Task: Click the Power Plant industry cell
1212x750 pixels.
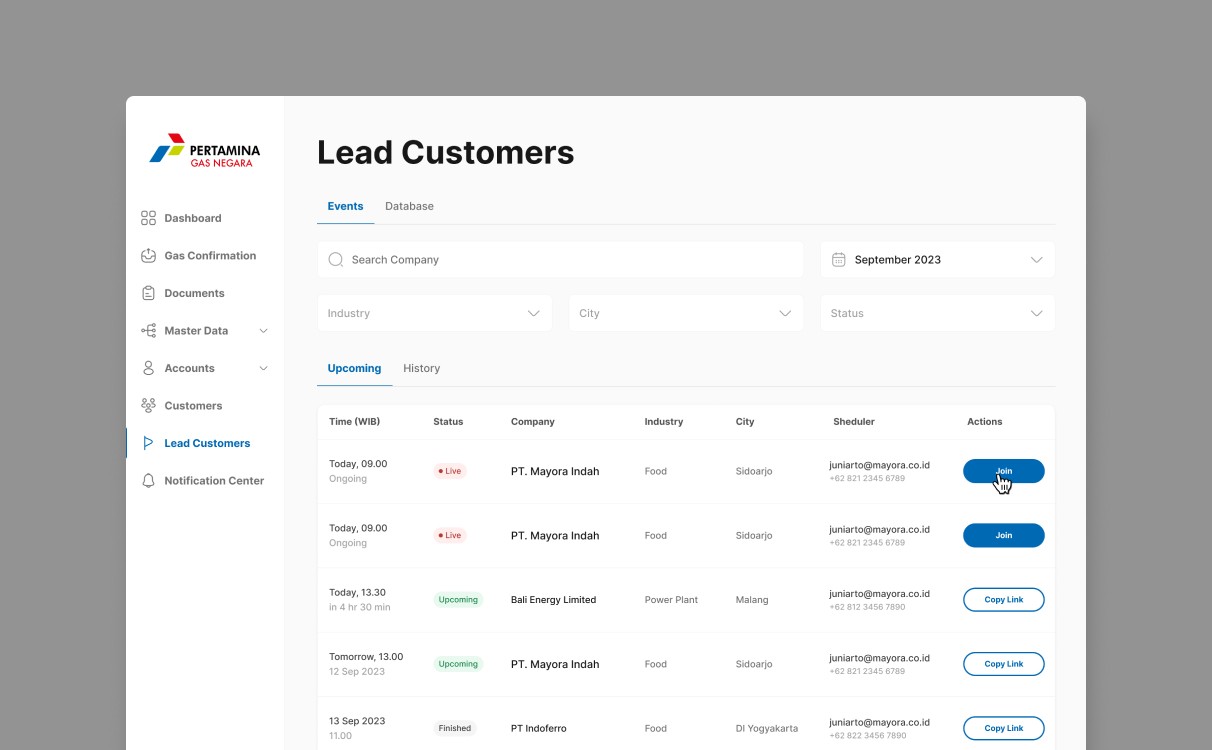Action: (x=671, y=600)
